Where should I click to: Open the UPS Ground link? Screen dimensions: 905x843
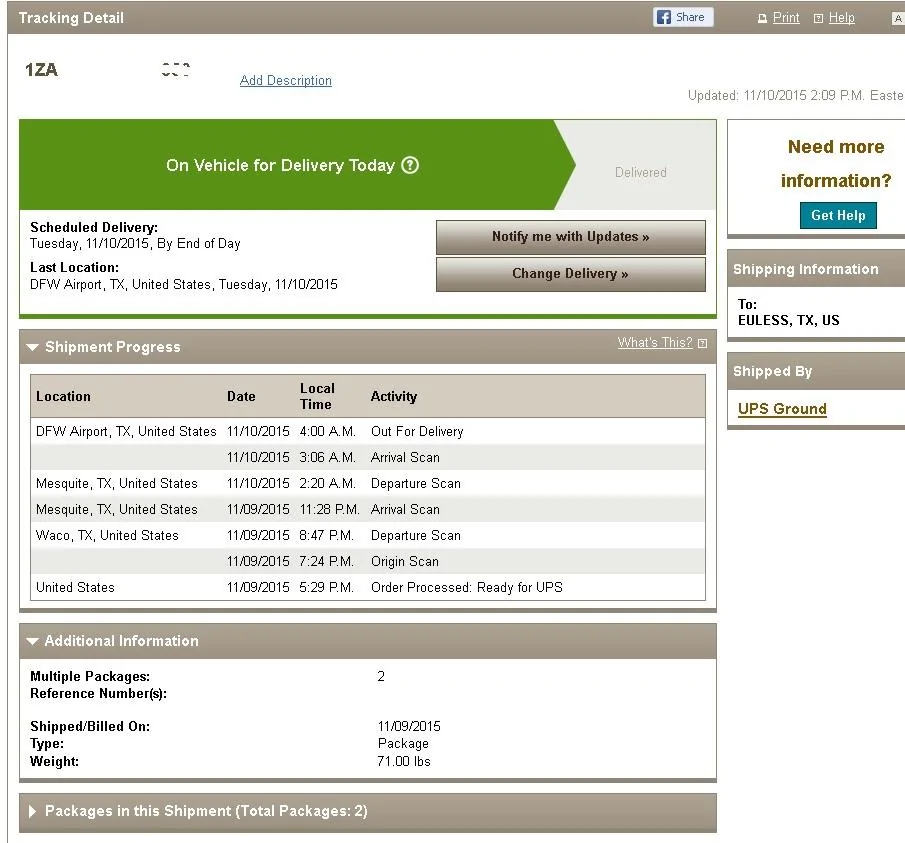click(782, 409)
